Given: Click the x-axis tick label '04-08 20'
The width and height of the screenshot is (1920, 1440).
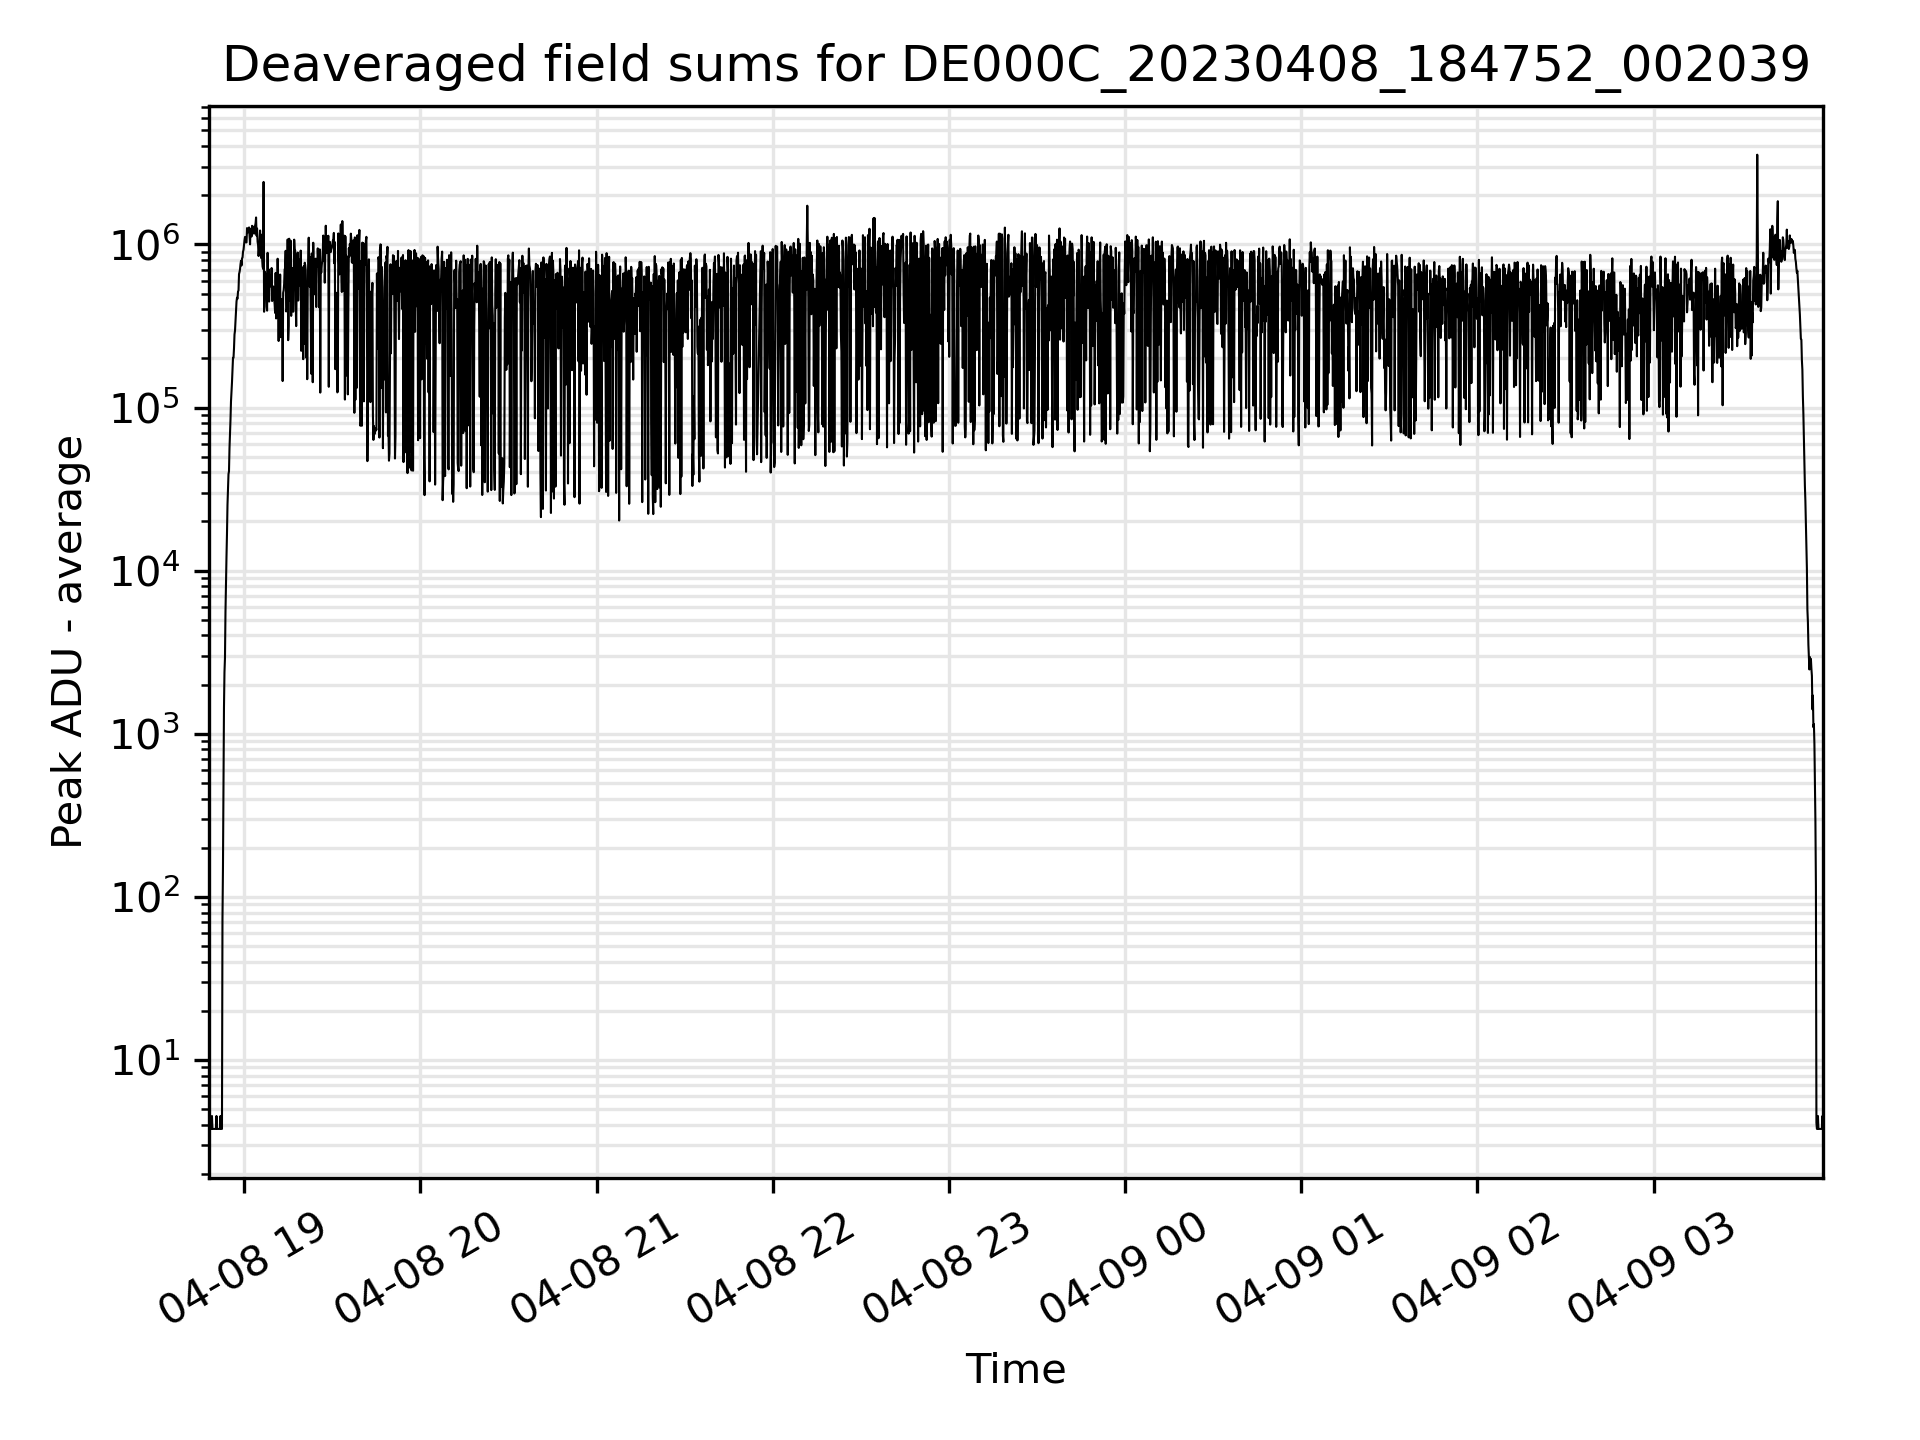Looking at the screenshot, I should pos(419,1270).
